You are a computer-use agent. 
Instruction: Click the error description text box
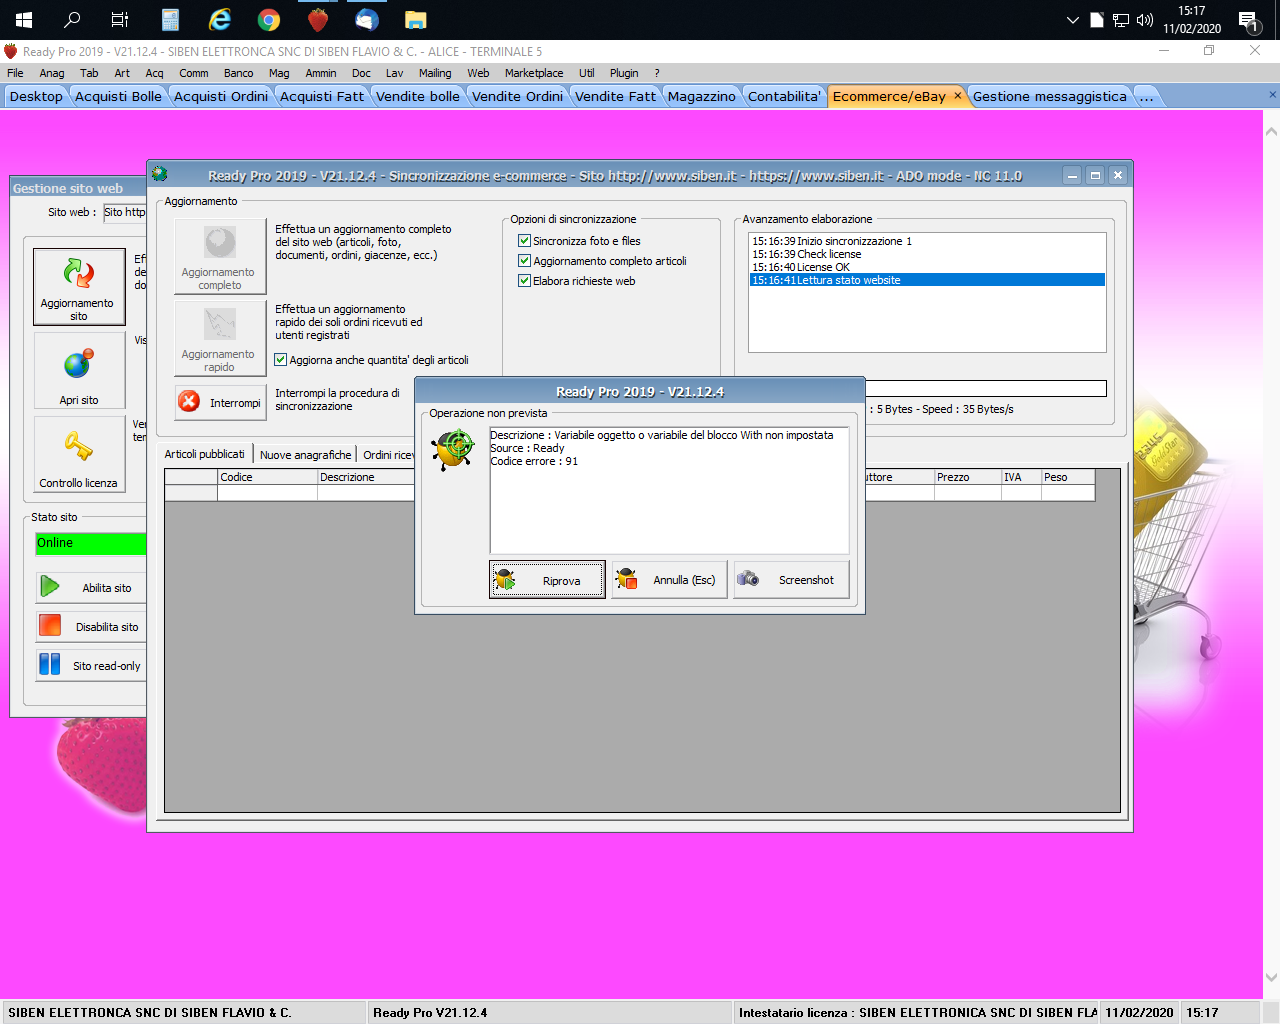(x=669, y=490)
